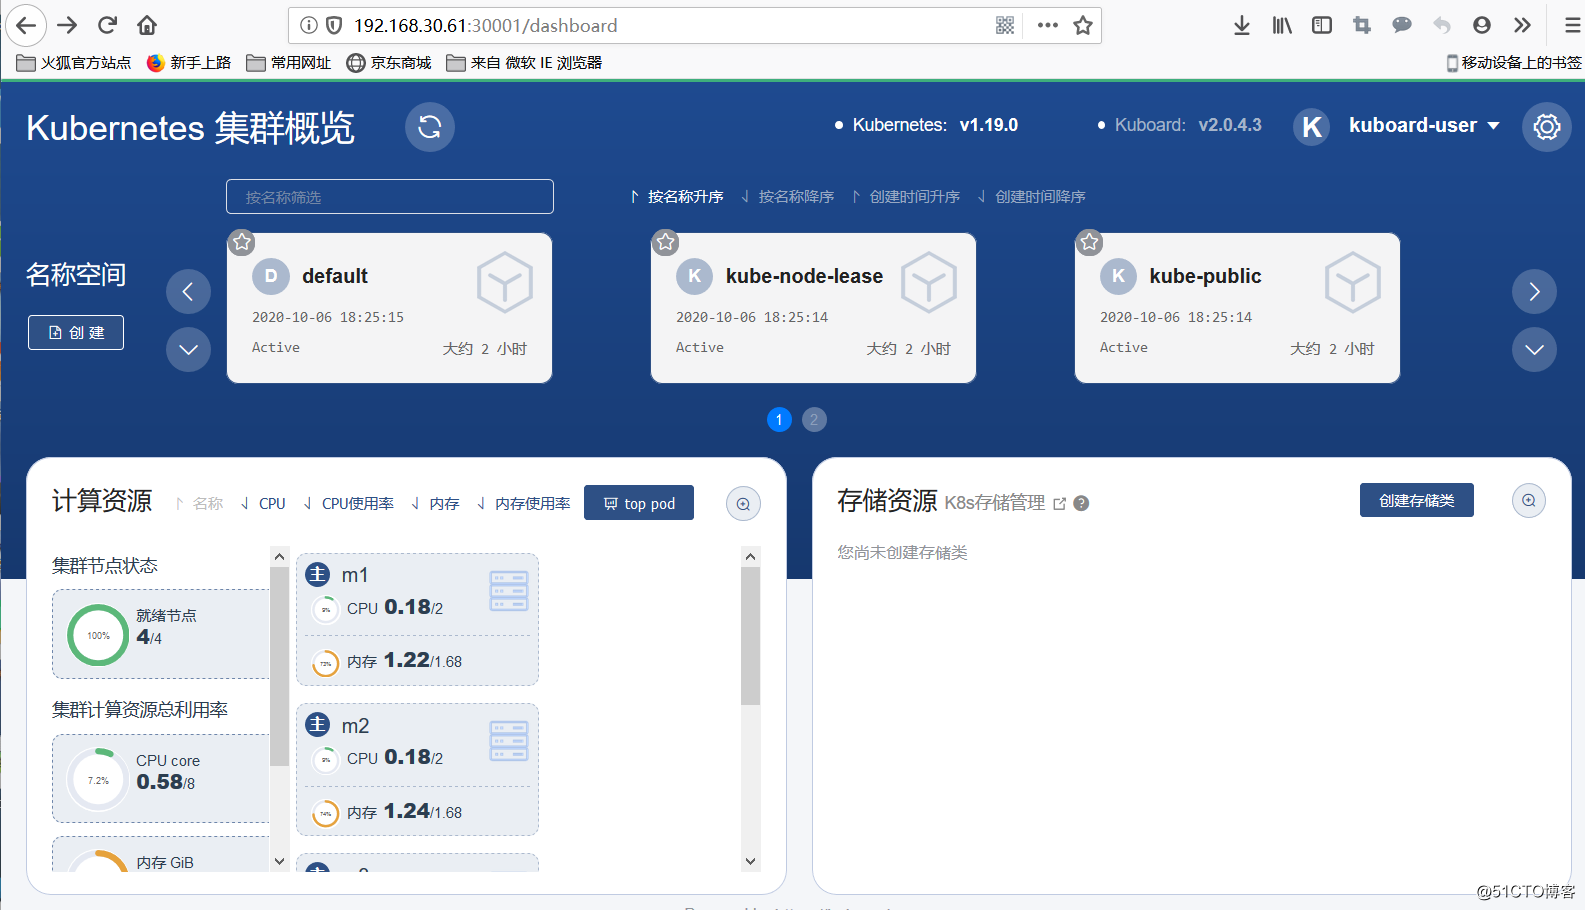Open the Firefox account avatar icon
Viewport: 1585px width, 910px height.
click(x=1482, y=25)
